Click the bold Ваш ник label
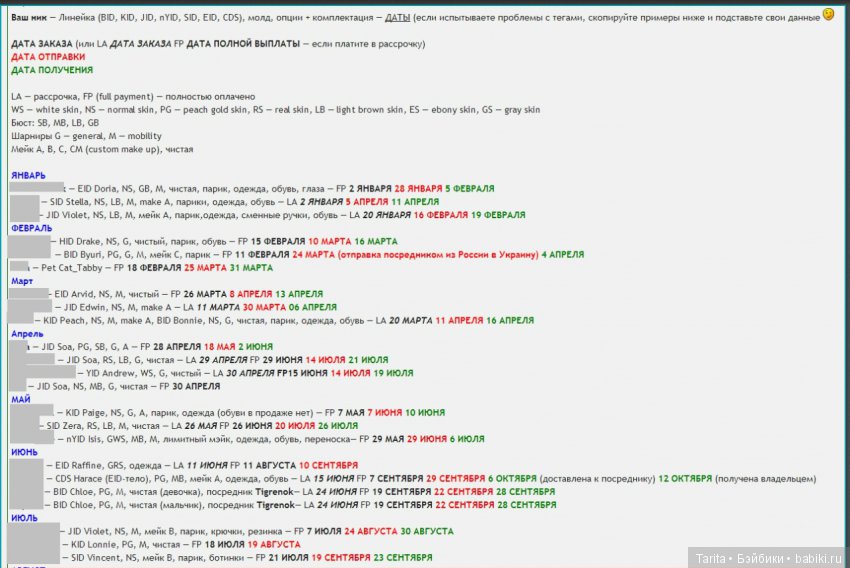Viewport: 850px width, 568px height. [29, 18]
